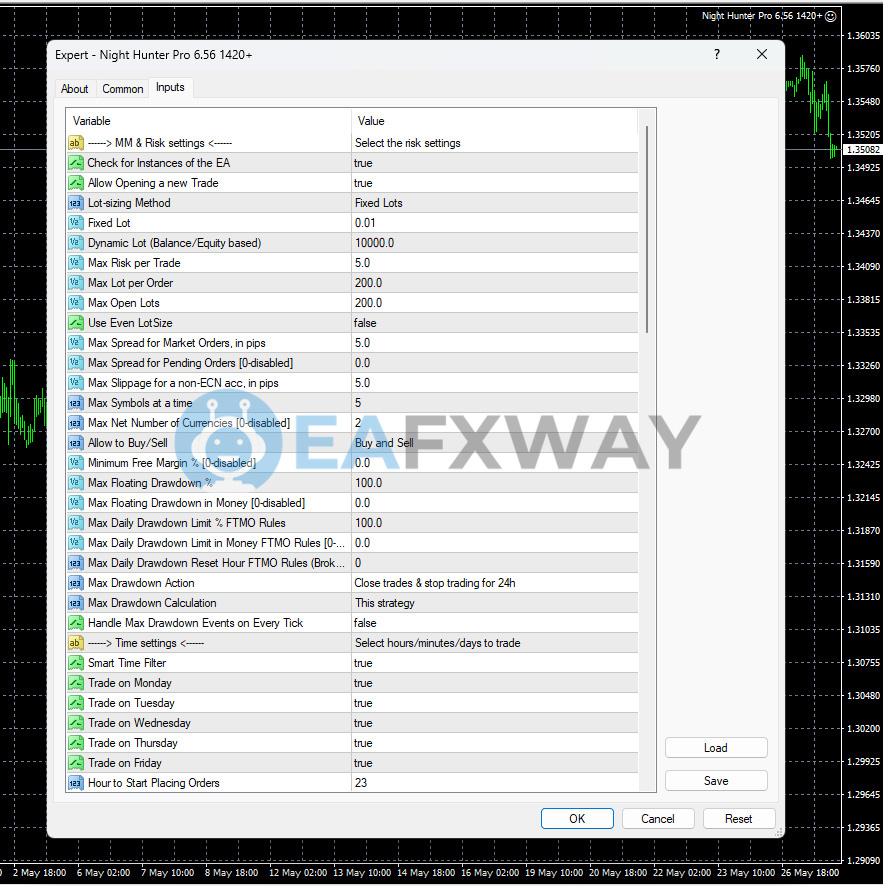This screenshot has height=886, width=883.
Task: Click the OK button
Action: click(x=577, y=819)
